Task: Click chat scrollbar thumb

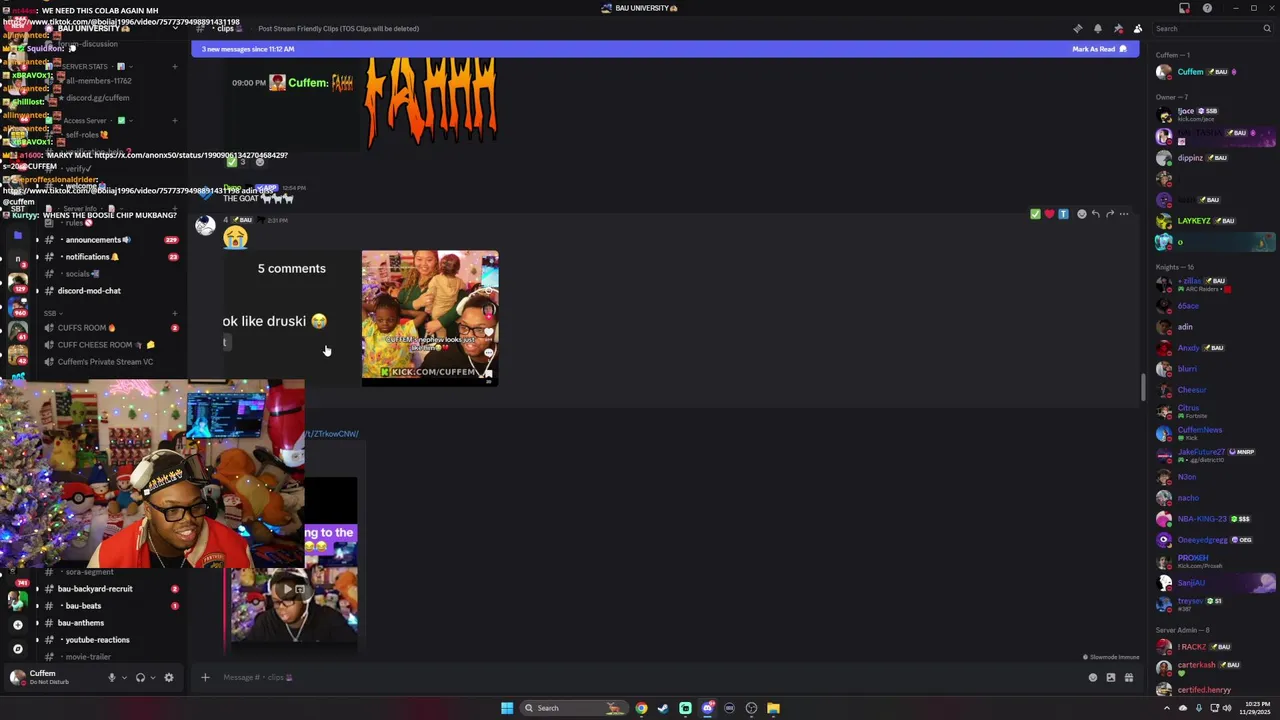Action: tap(1145, 388)
